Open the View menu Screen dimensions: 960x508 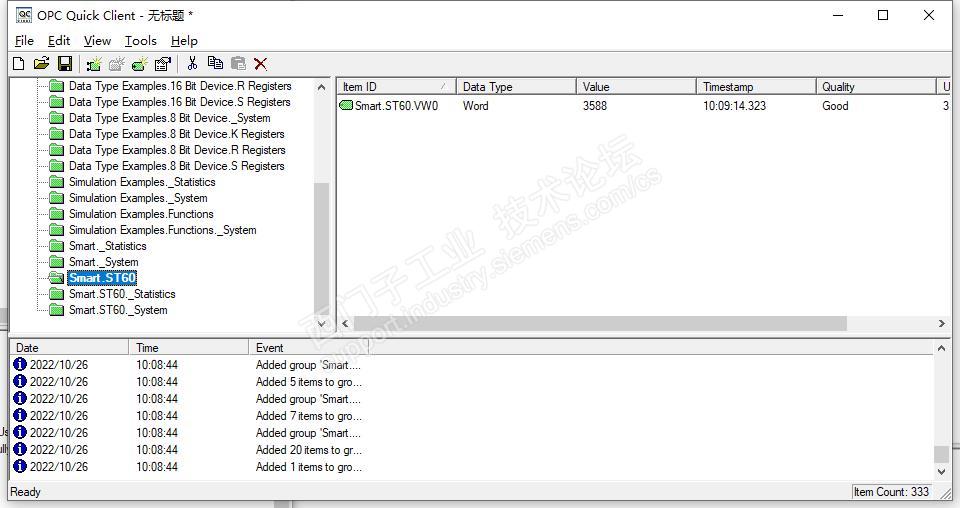97,41
